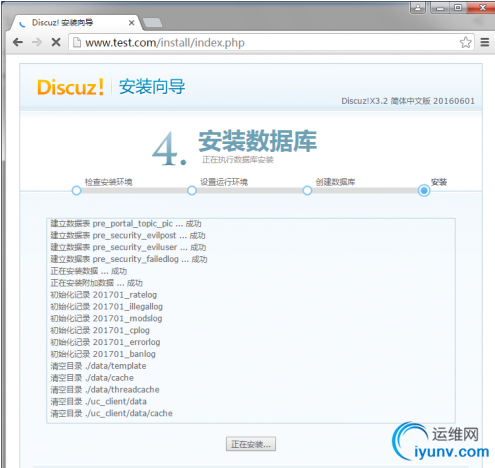Click log line 清空目录 ./data/threadcache
495x468 pixels.
coord(105,390)
